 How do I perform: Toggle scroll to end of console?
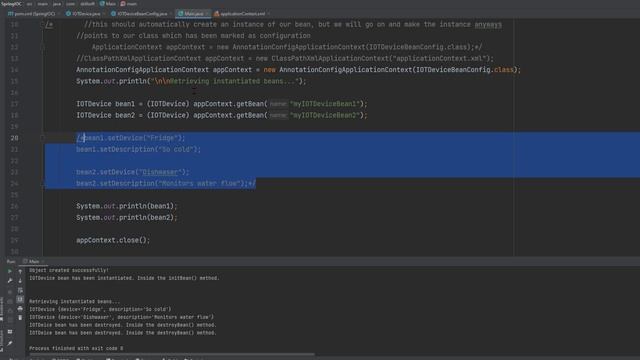(20, 299)
